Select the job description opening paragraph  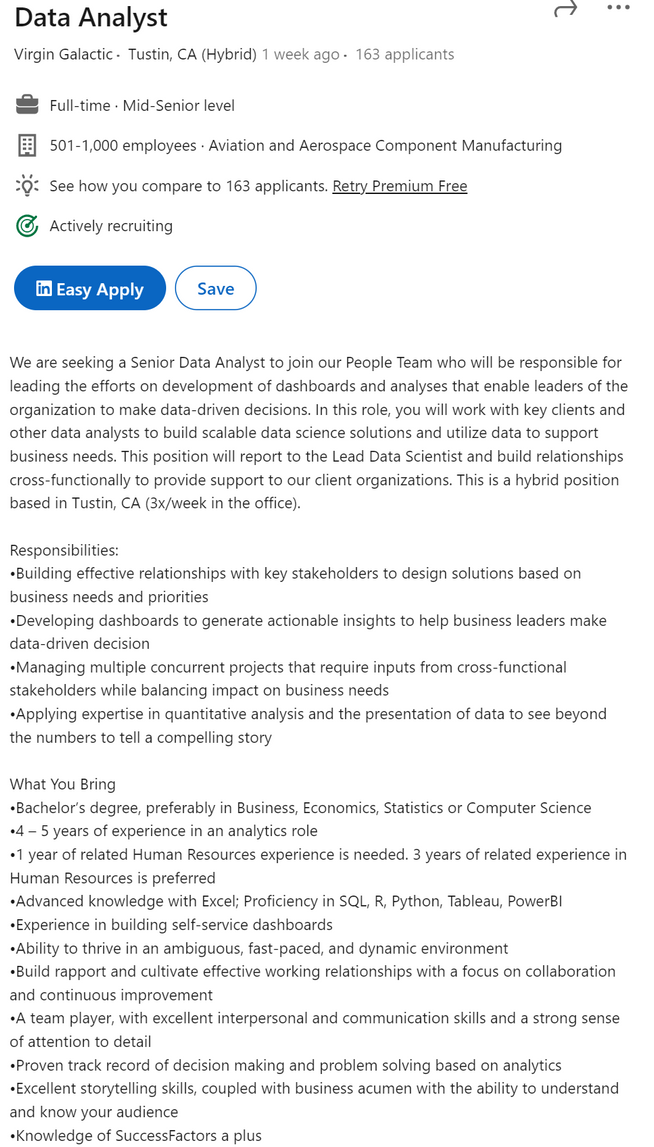(x=318, y=432)
